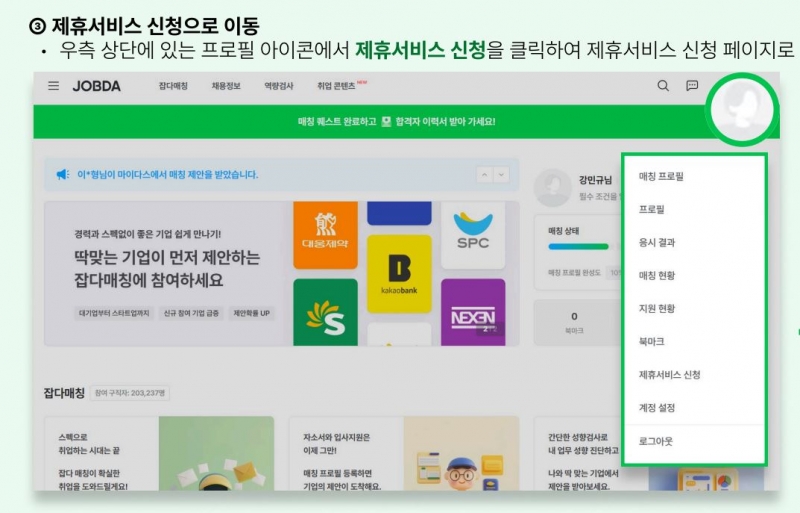
Task: Choose 로그아웃 from the profile menu
Action: click(x=657, y=441)
